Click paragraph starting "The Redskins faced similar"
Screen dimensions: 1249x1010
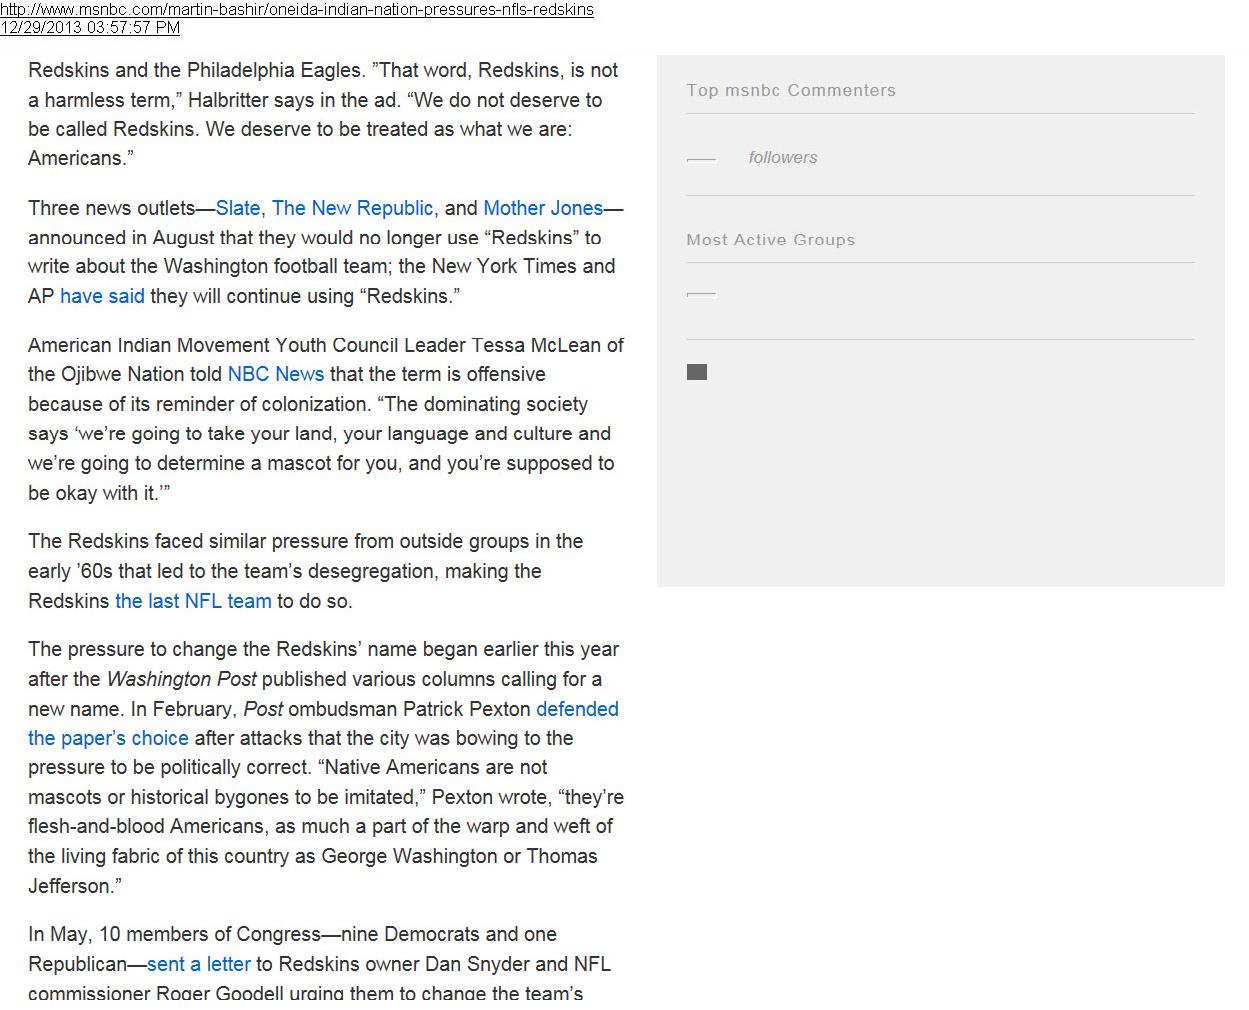click(x=305, y=571)
